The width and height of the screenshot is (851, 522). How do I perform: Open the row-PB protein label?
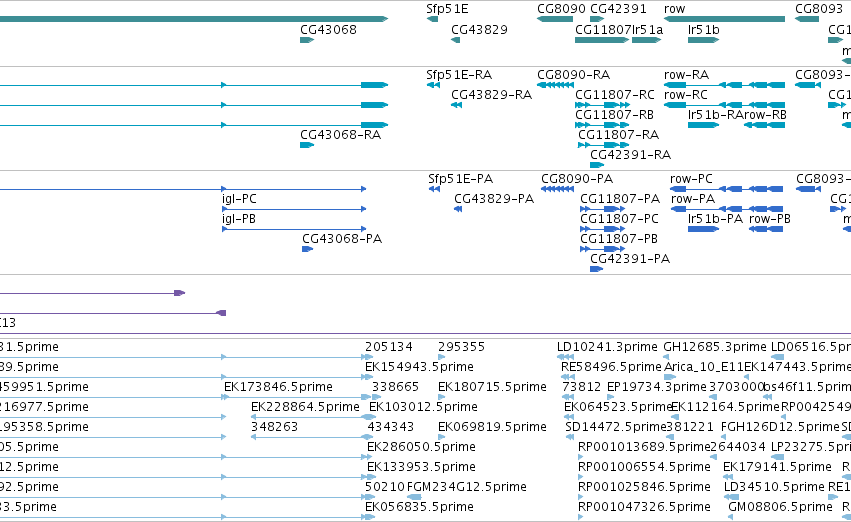coord(770,219)
